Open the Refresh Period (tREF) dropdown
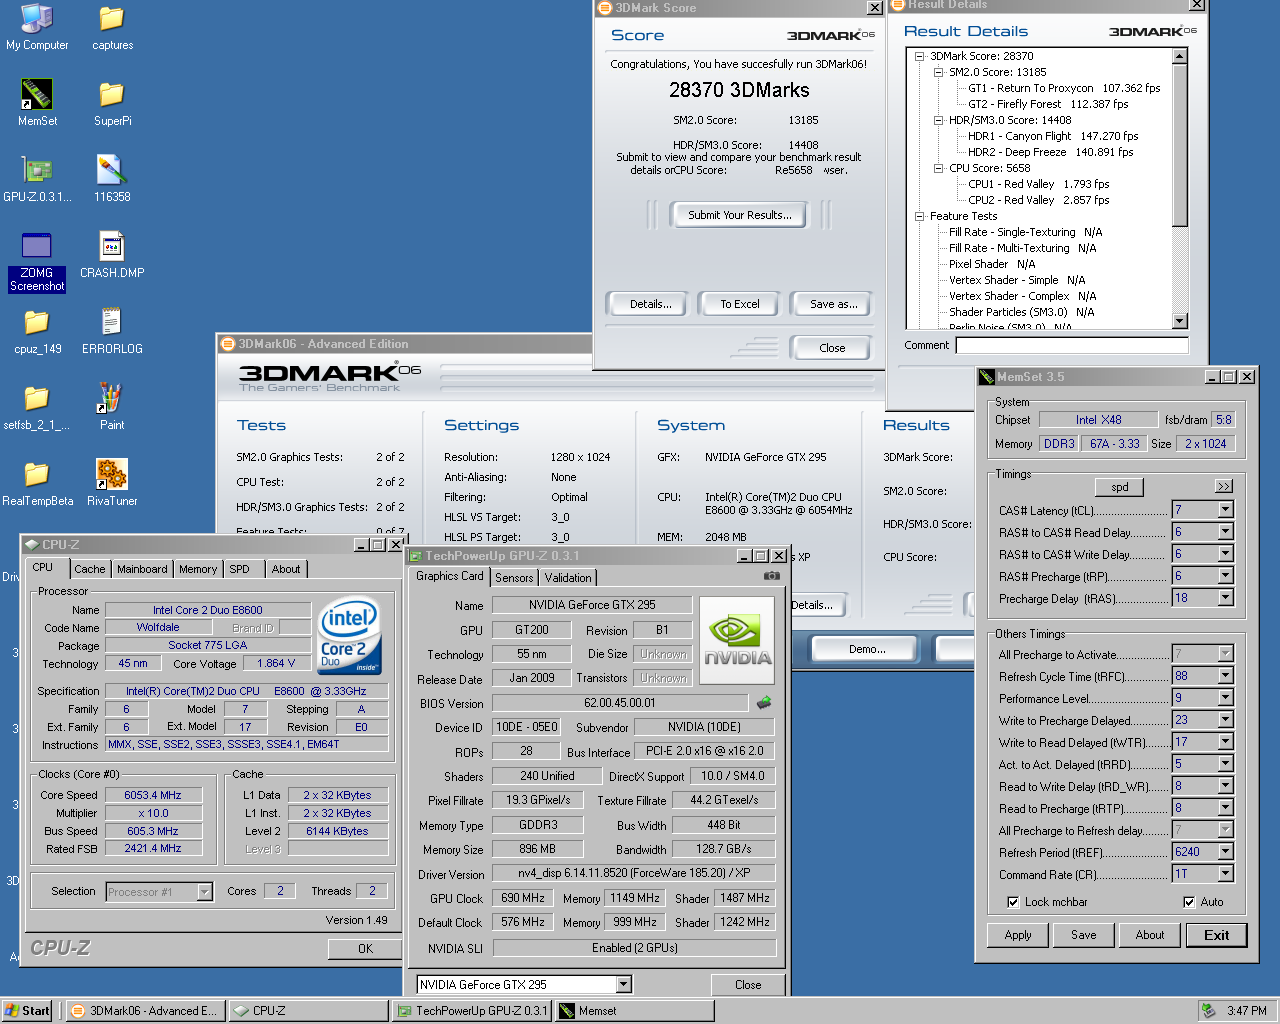 point(1225,852)
